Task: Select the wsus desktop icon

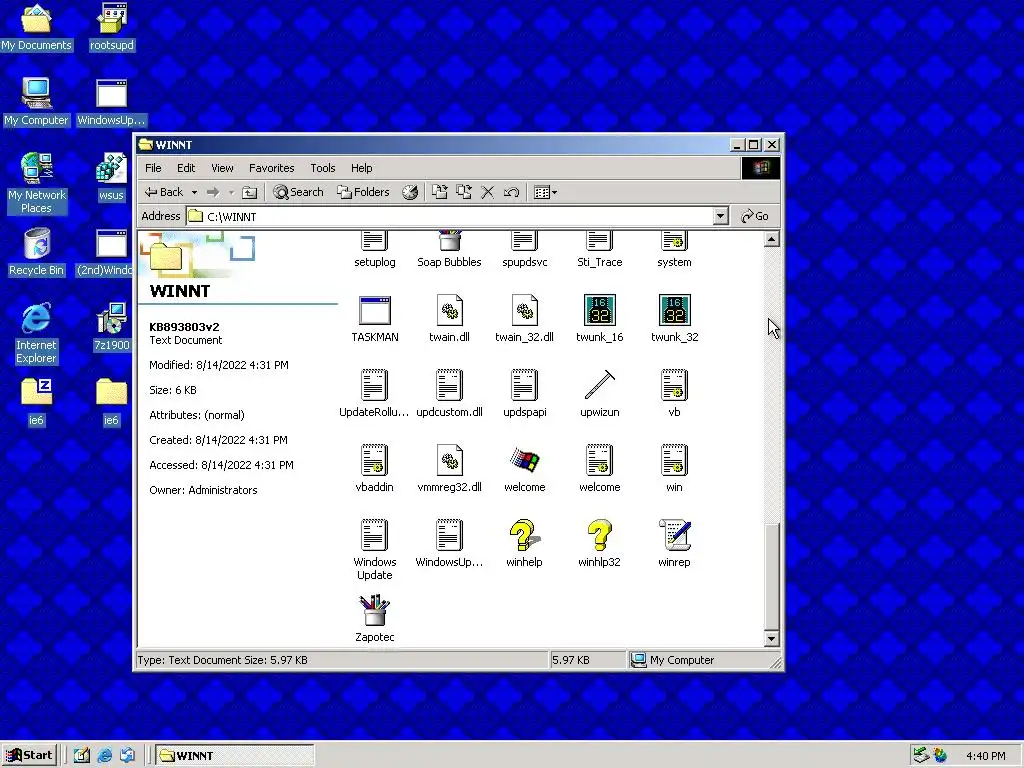Action: click(111, 178)
